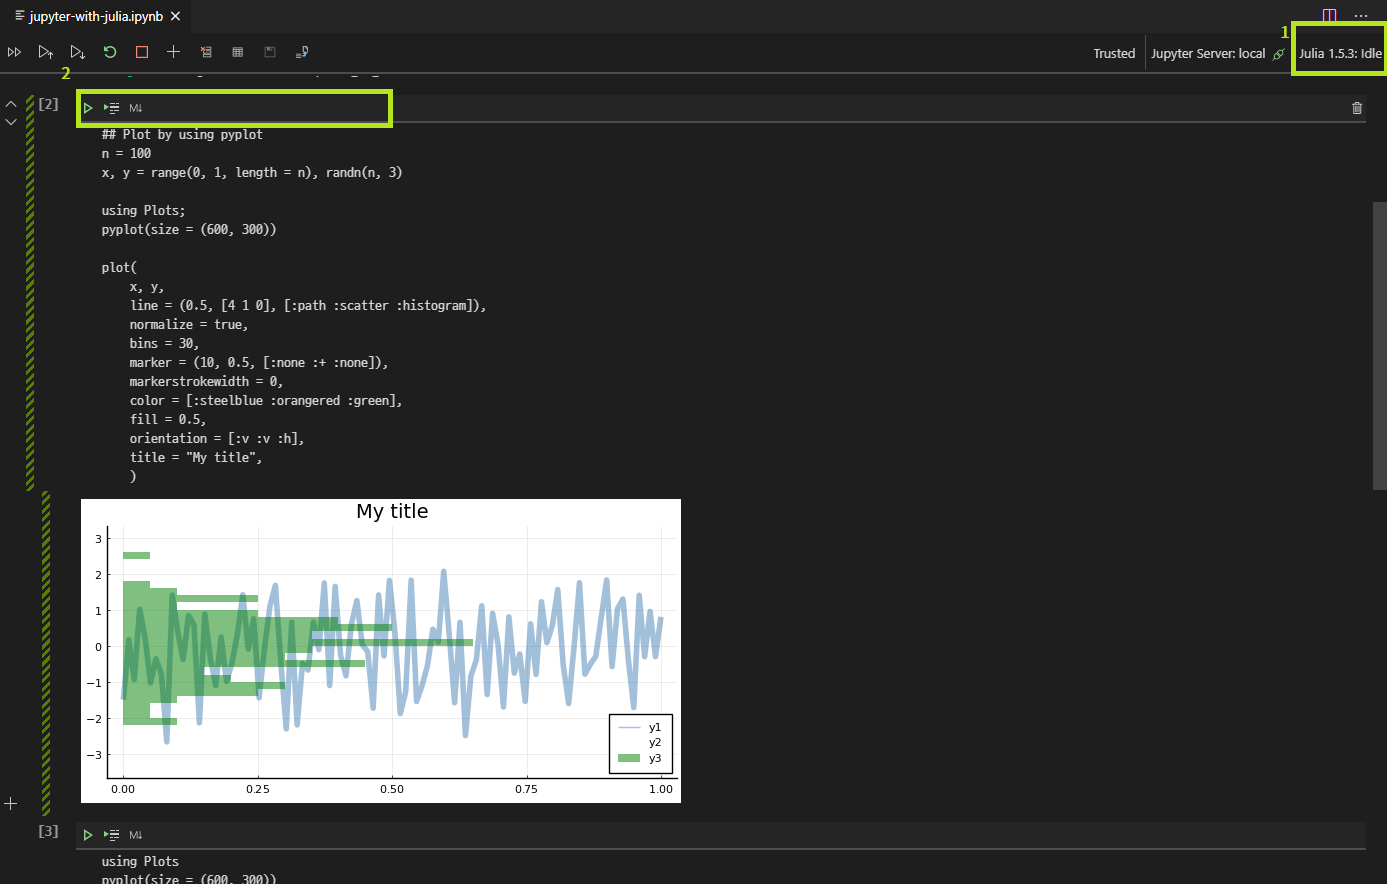The image size is (1387, 884).
Task: Open the More Actions ellipsis menu
Action: coord(1361,16)
